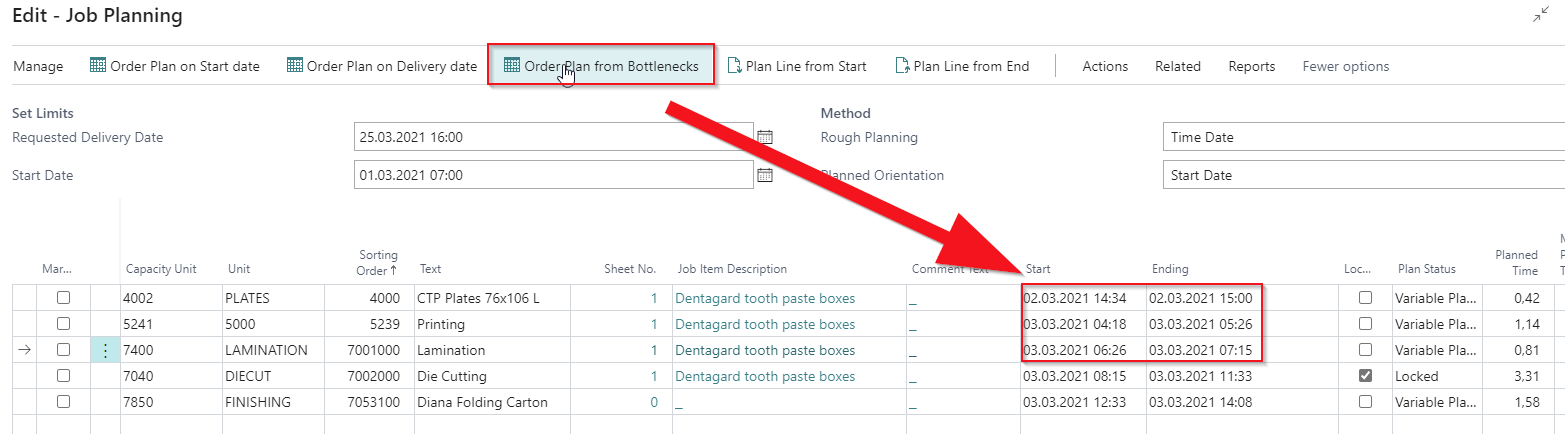Viewport: 1565px width, 434px height.
Task: Open row options menu for Lamination line
Action: tap(106, 350)
